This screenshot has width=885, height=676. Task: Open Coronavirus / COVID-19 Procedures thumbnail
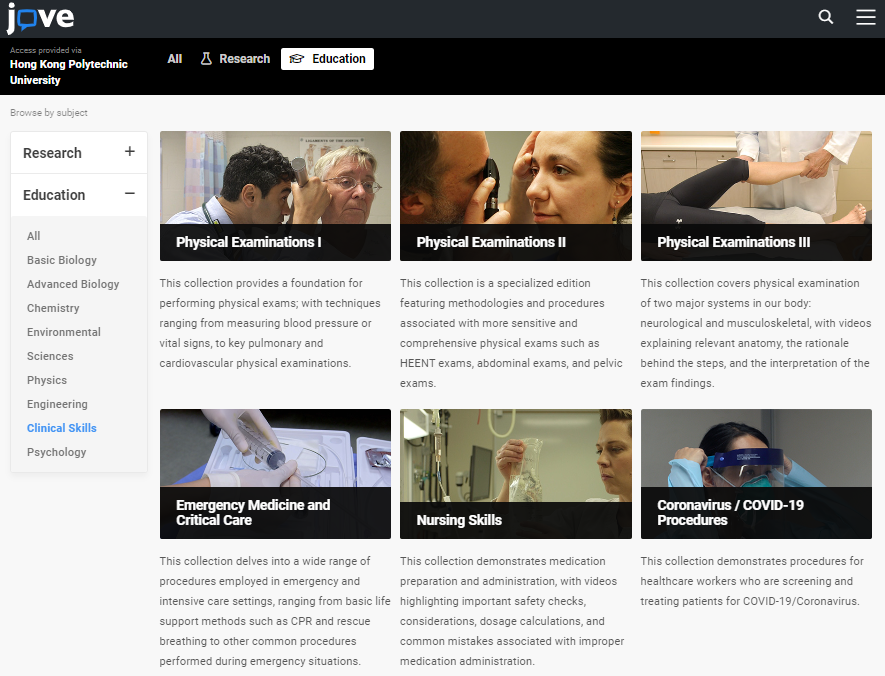pos(756,474)
